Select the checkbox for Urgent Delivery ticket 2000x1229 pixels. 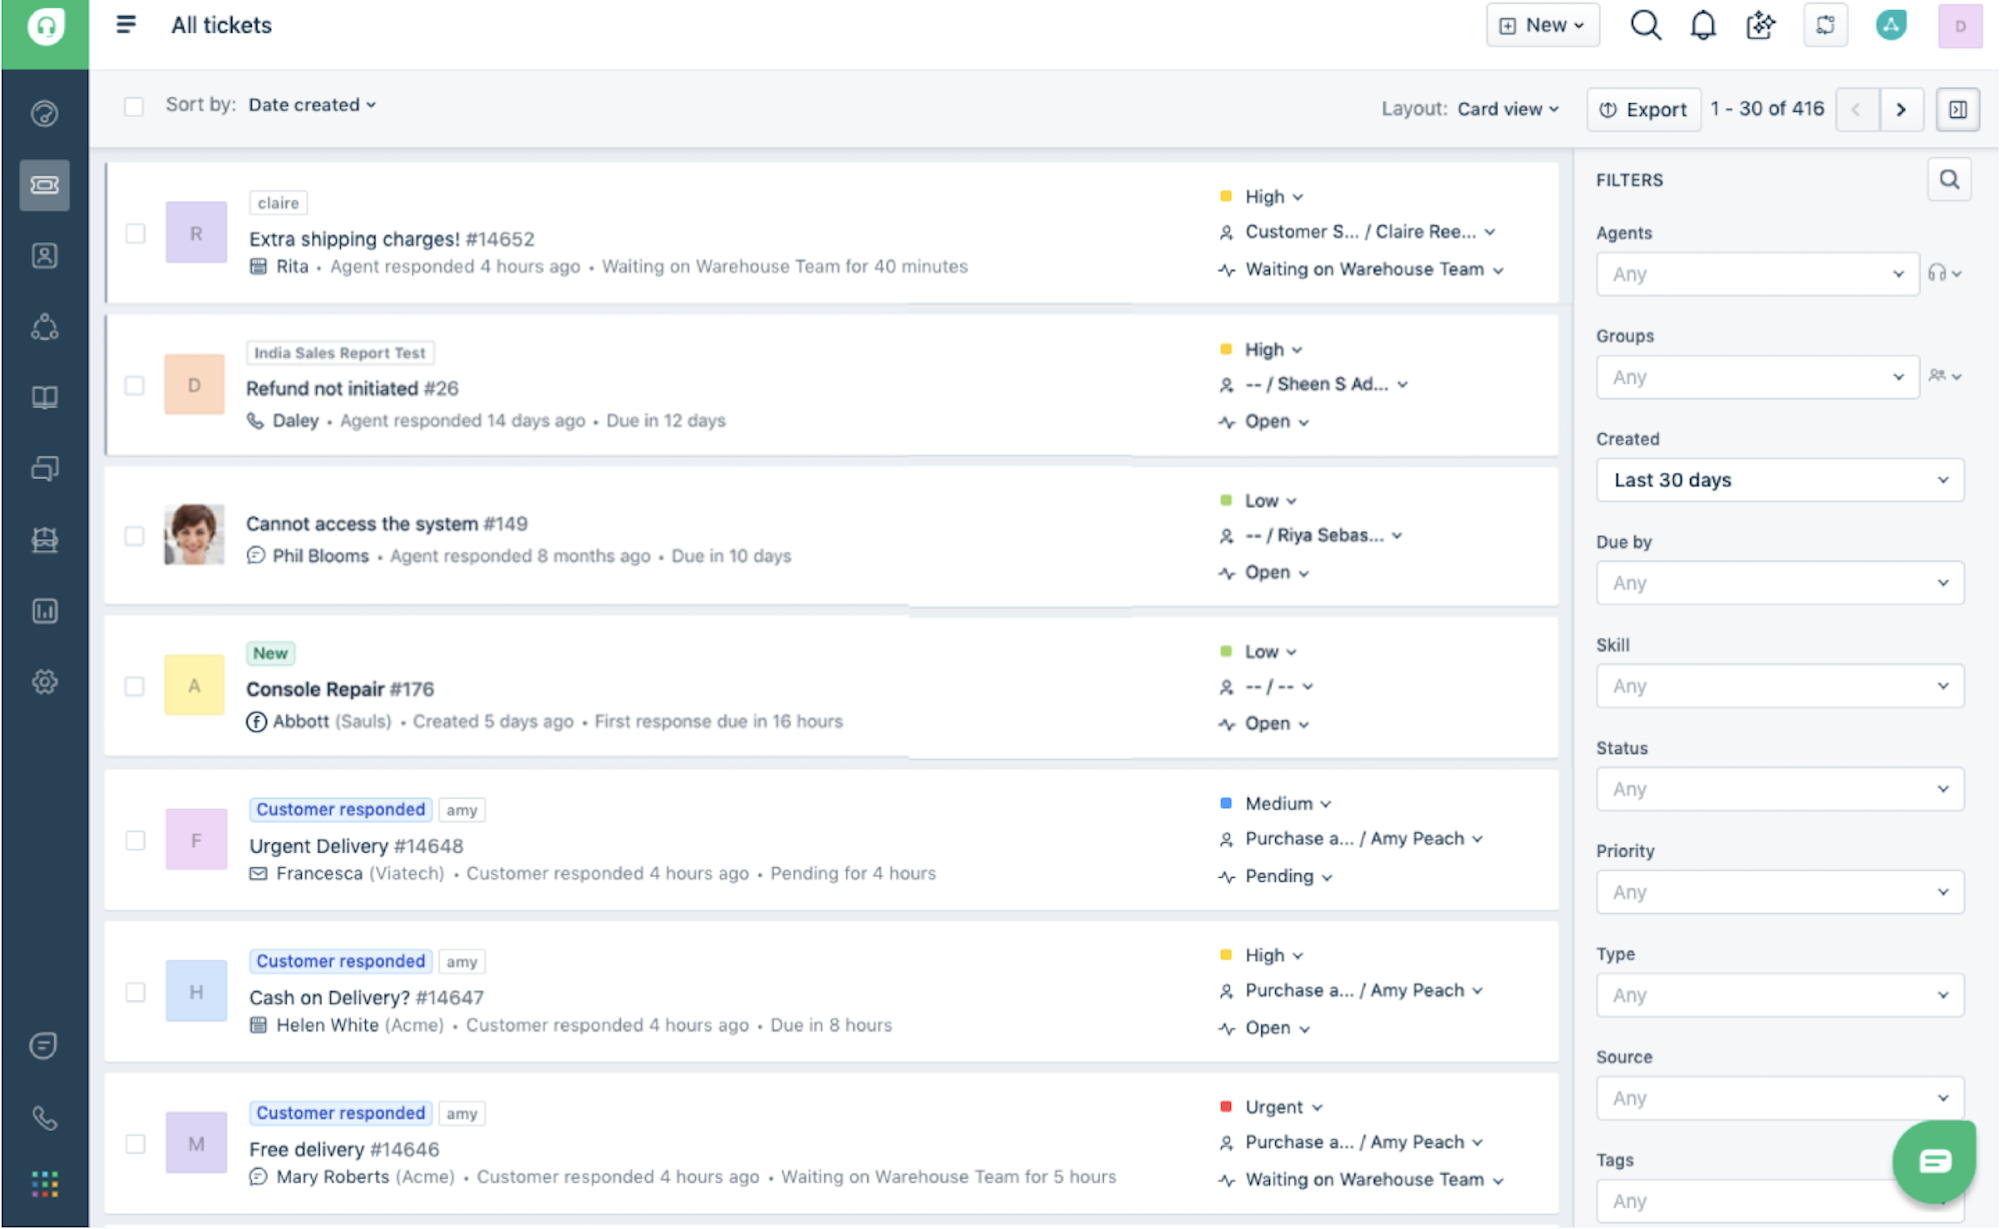[x=135, y=840]
